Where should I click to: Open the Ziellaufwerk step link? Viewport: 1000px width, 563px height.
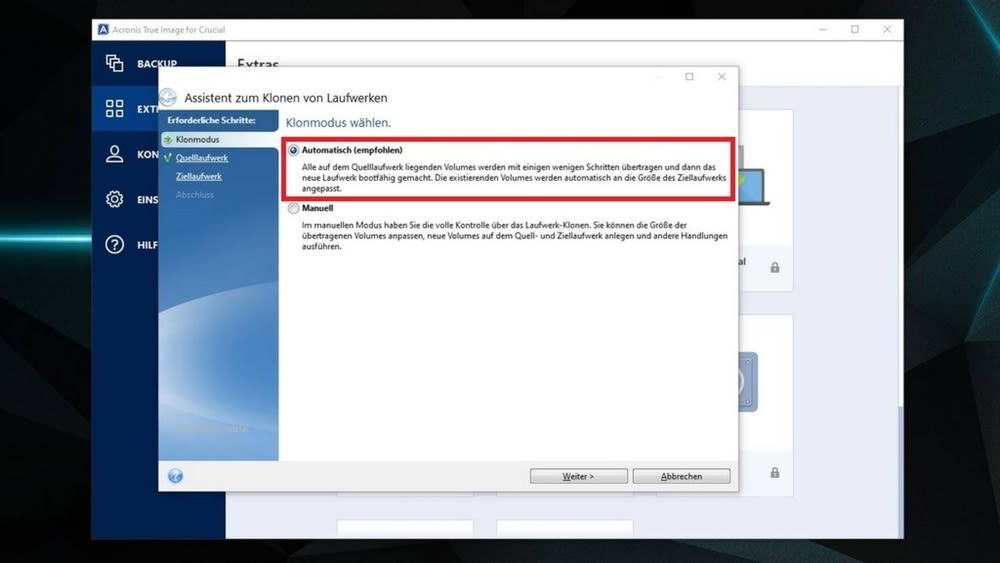click(x=198, y=177)
